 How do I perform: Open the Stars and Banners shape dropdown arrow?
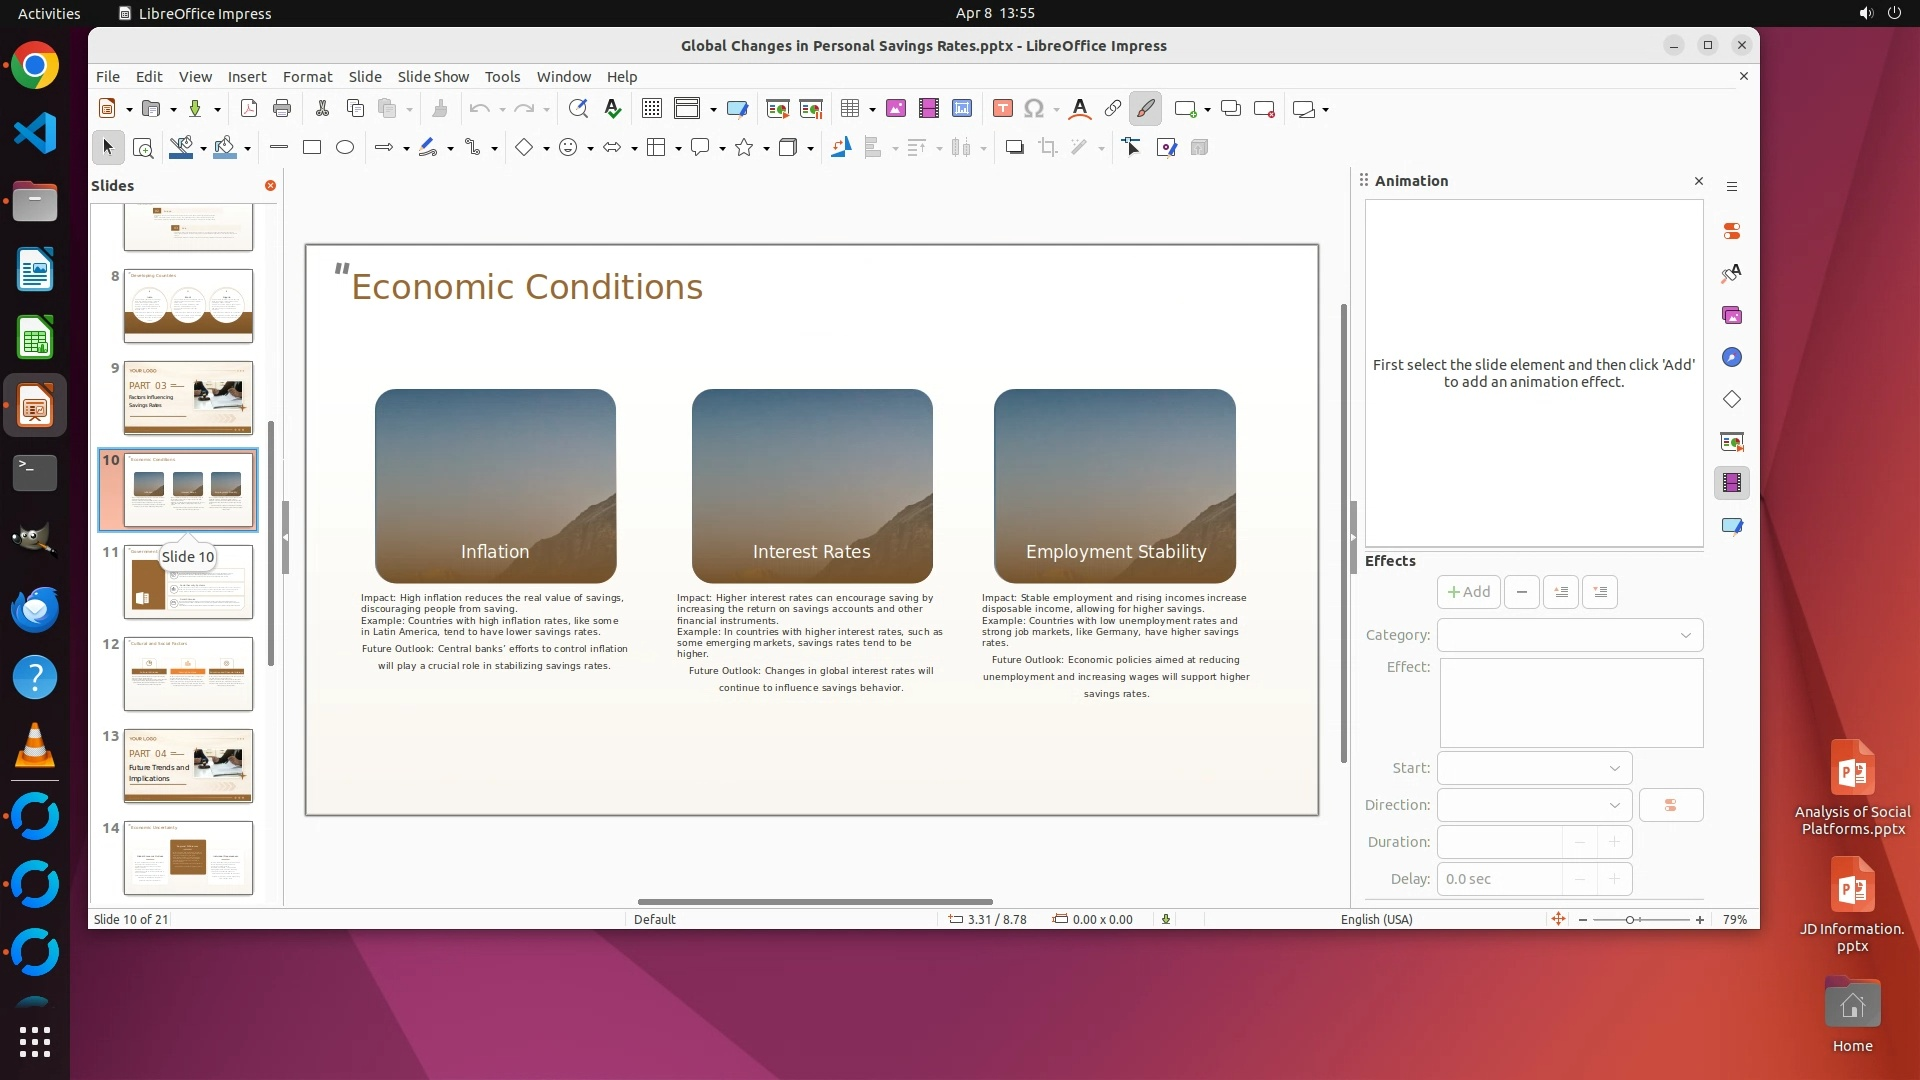[766, 149]
